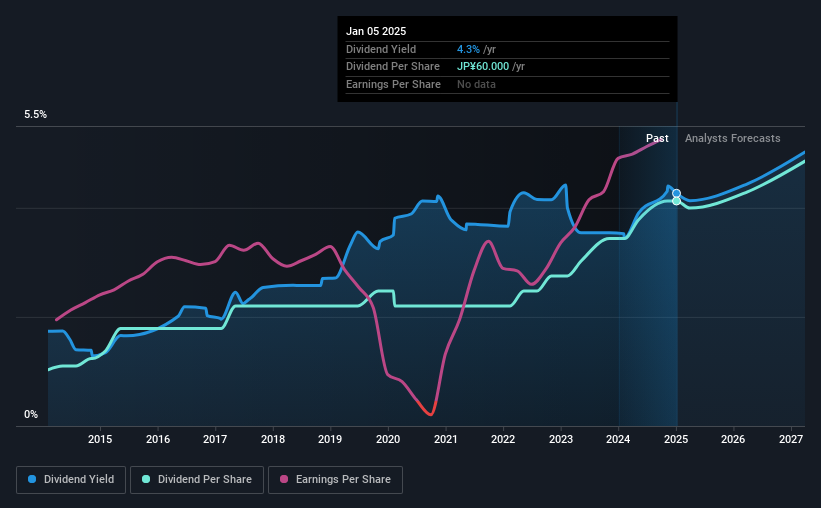This screenshot has width=821, height=508.
Task: Click the red negative earnings trough segment
Action: (428, 410)
